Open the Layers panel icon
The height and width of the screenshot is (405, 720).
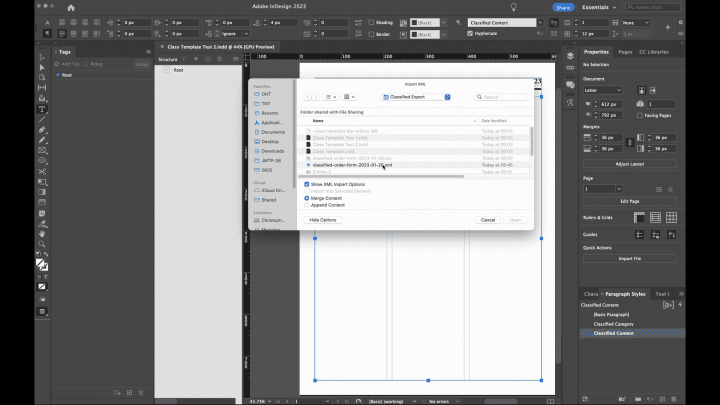click(570, 56)
